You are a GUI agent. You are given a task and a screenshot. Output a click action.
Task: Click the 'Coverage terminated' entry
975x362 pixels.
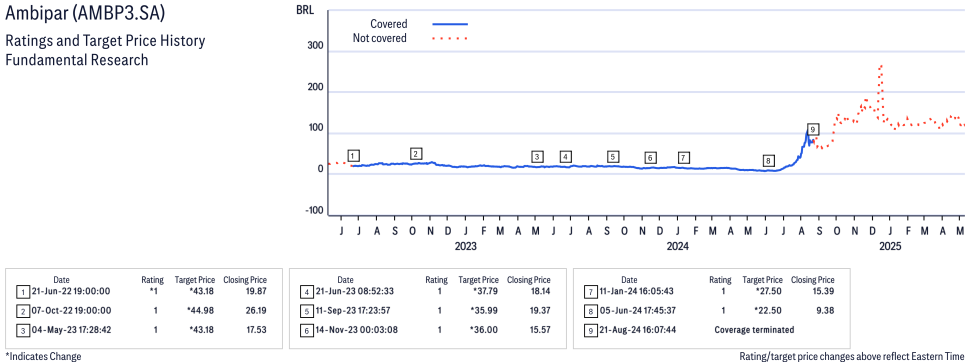point(754,330)
